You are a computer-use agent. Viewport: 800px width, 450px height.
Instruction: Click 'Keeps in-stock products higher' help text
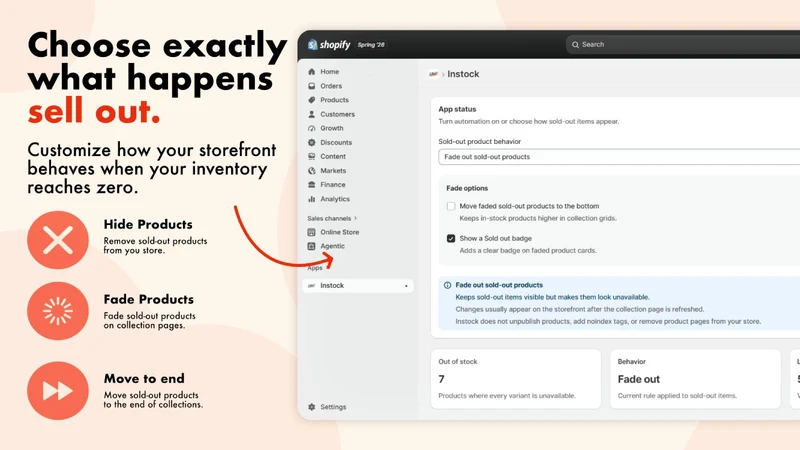(x=538, y=218)
